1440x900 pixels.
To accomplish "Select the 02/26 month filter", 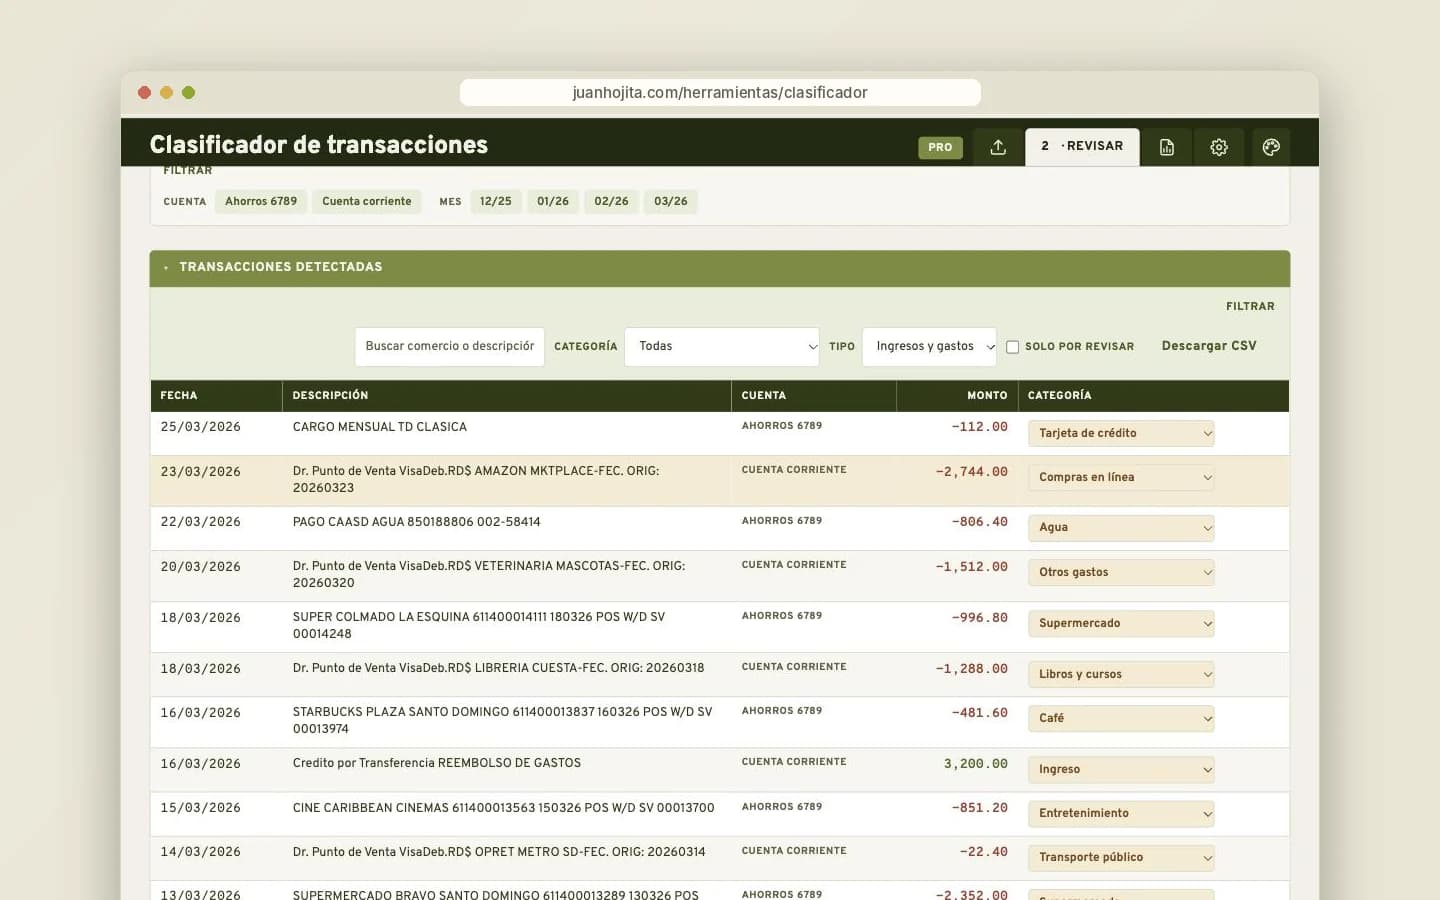I will [612, 201].
